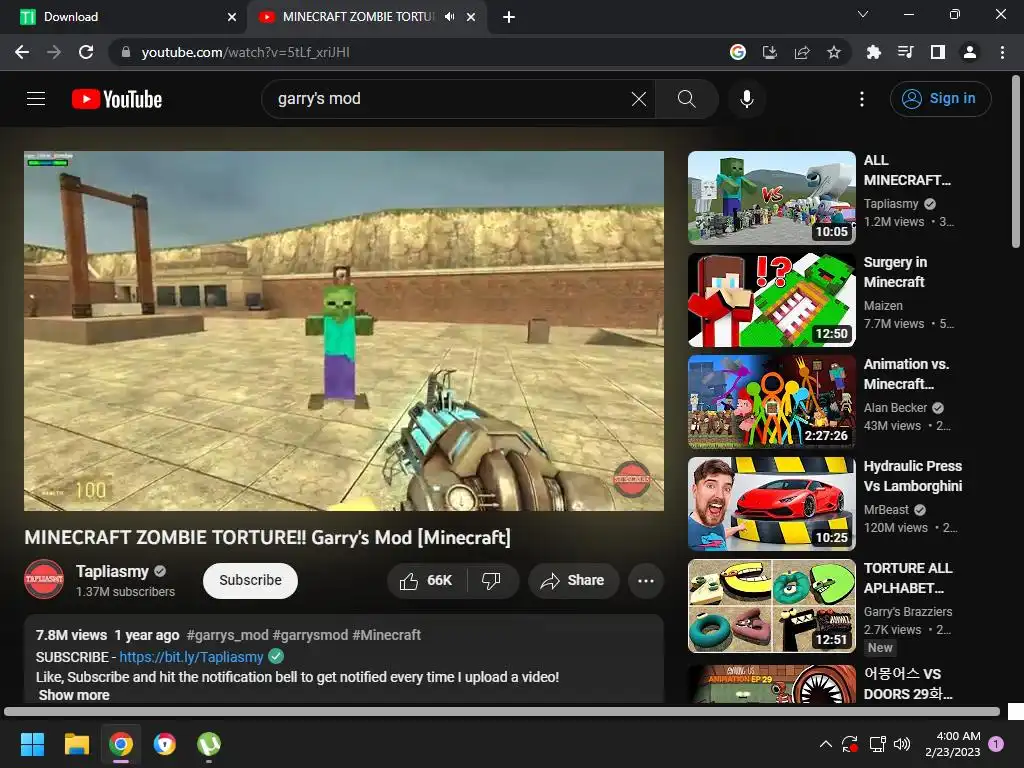Open YouTube settings three-dot menu
Image resolution: width=1024 pixels, height=768 pixels.
[x=862, y=99]
